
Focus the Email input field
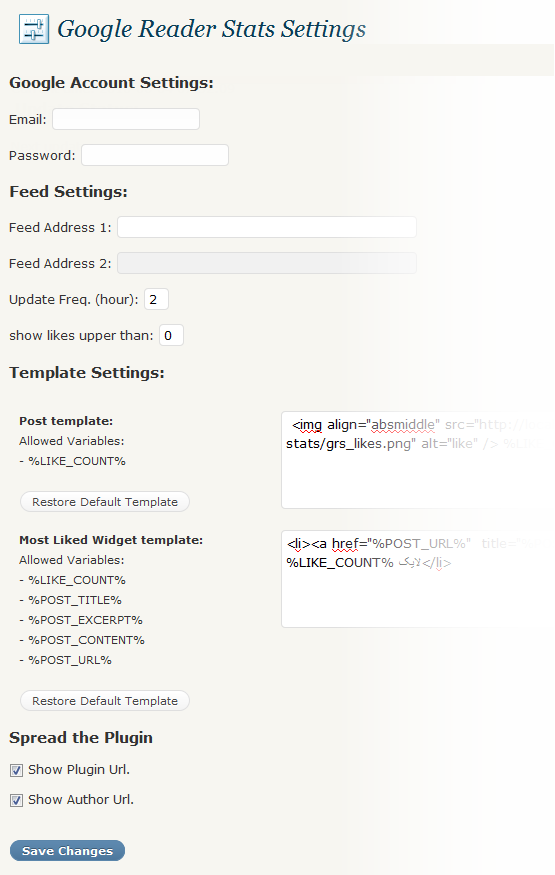click(x=126, y=119)
